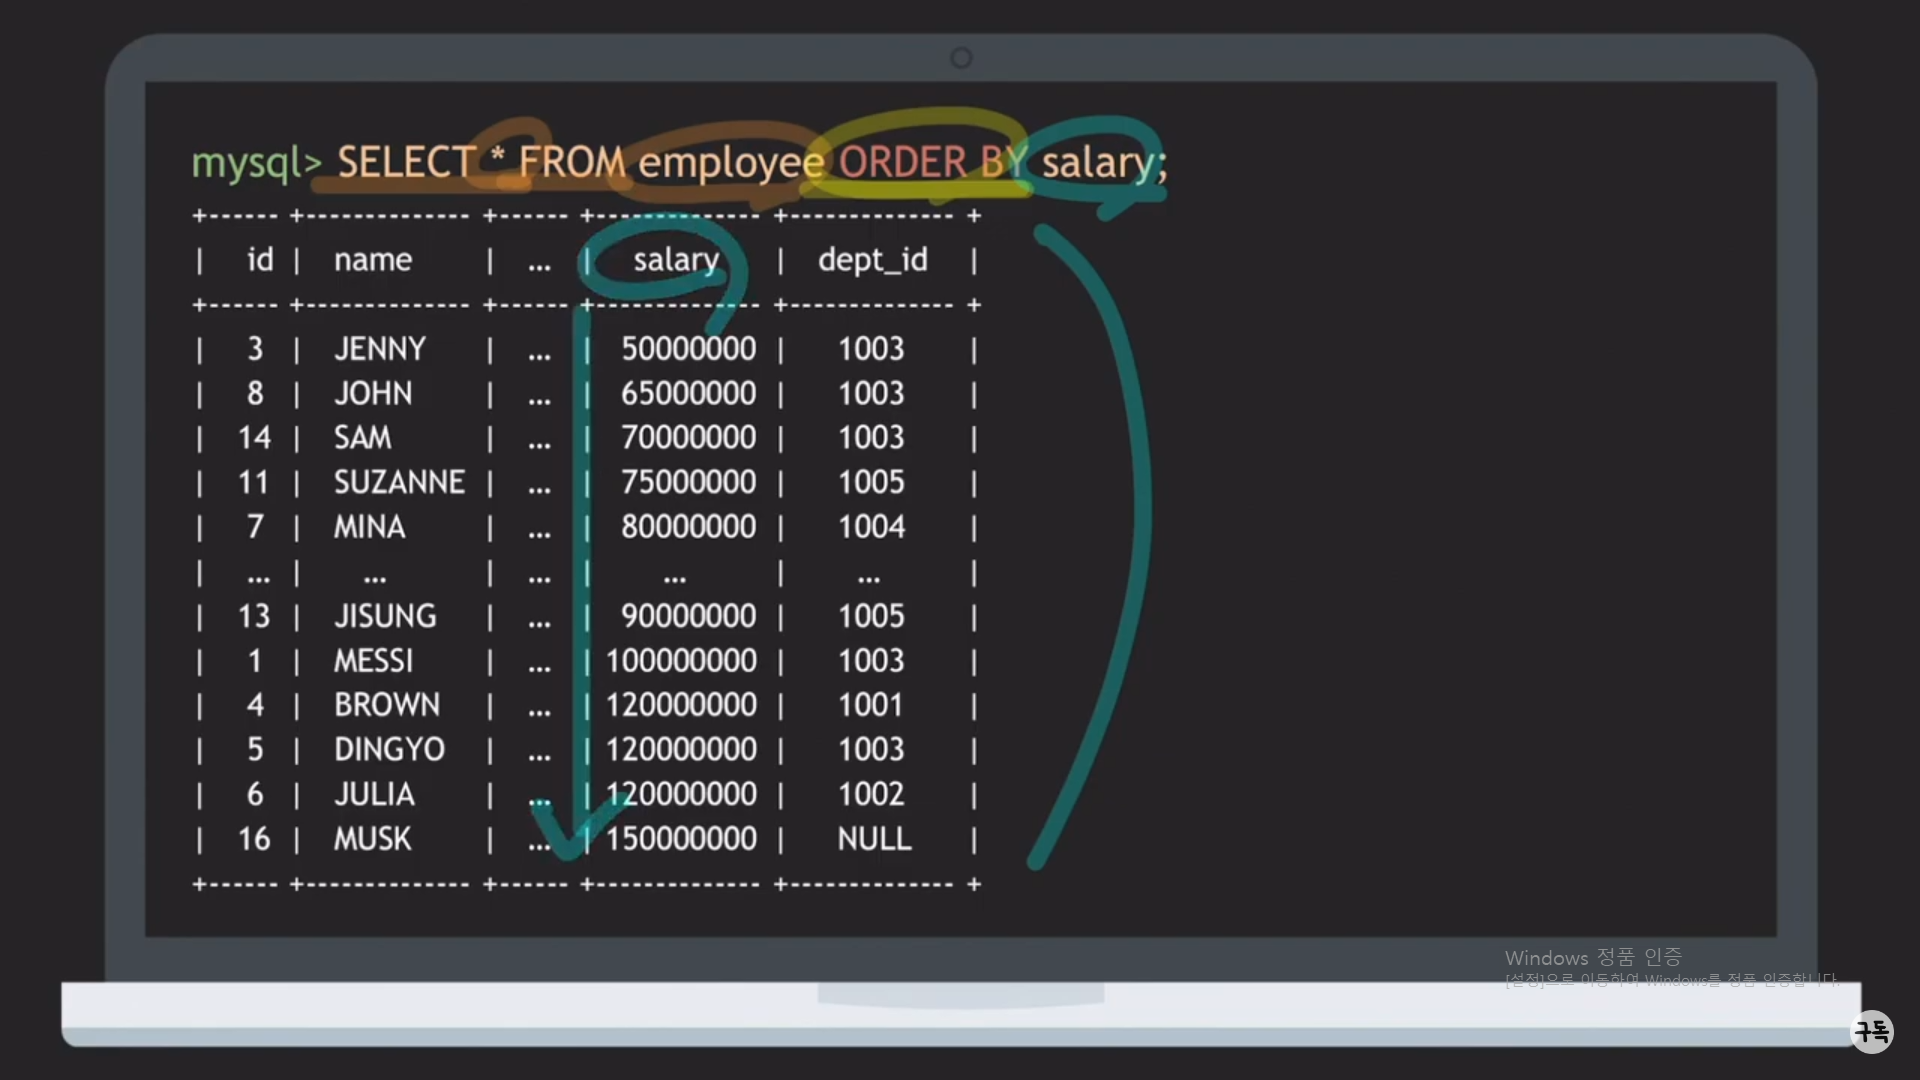Click the laptop webcam circle icon
The image size is (1920, 1080).
coord(961,58)
